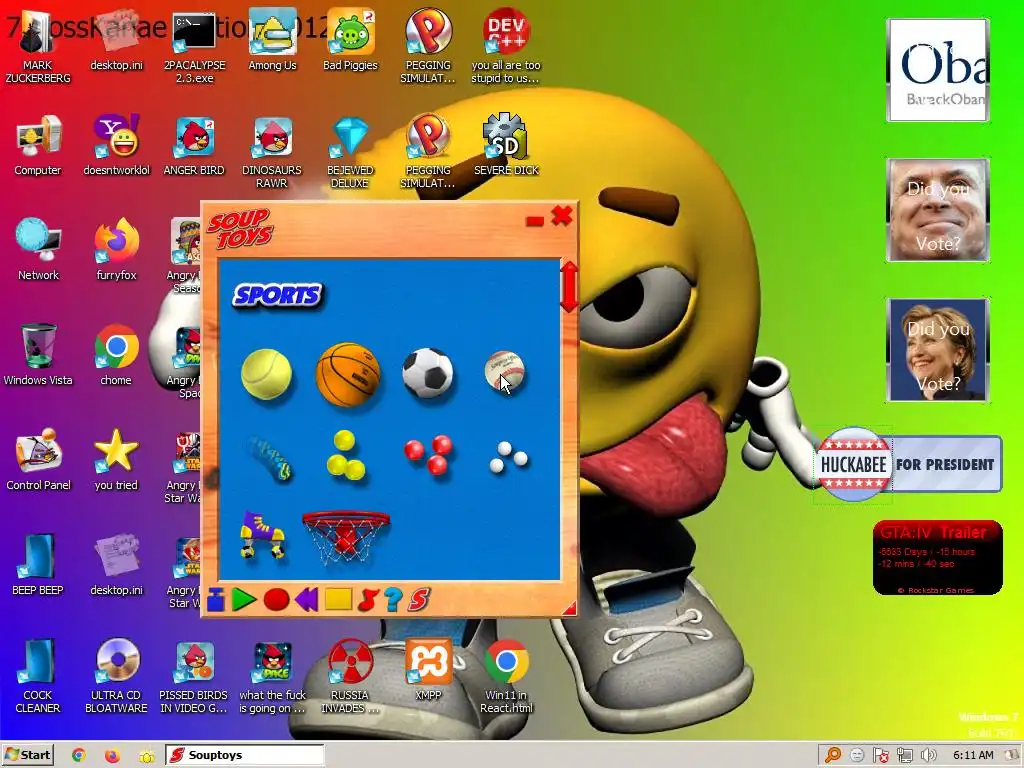Screen dimensions: 1024x768
Task: Pick the purple roller skate toy
Action: (263, 534)
